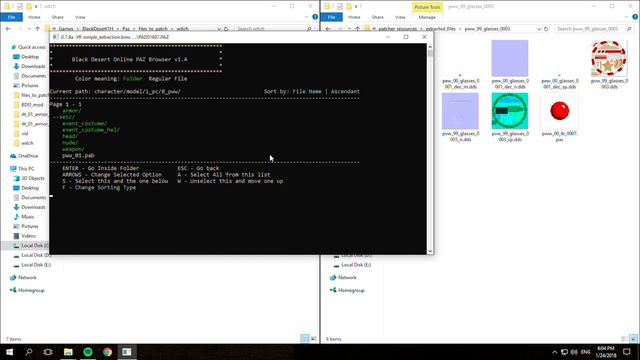The image size is (640, 360).
Task: Open ENG language indicator in tray
Action: click(x=586, y=352)
